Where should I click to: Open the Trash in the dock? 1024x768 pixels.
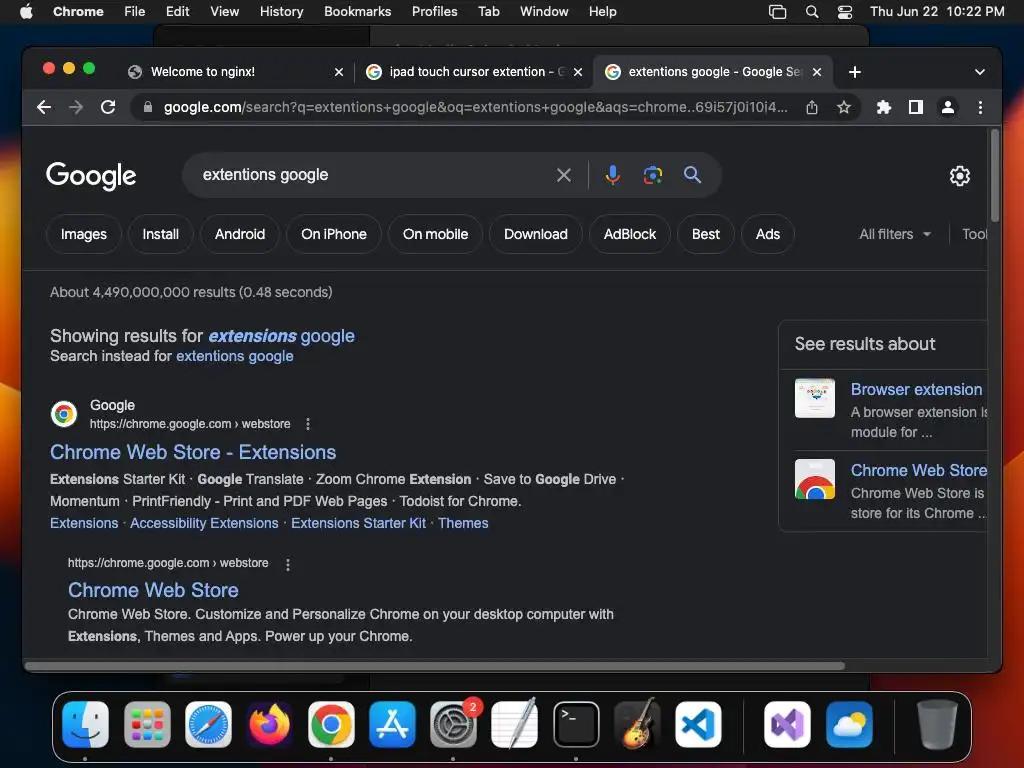[x=937, y=724]
